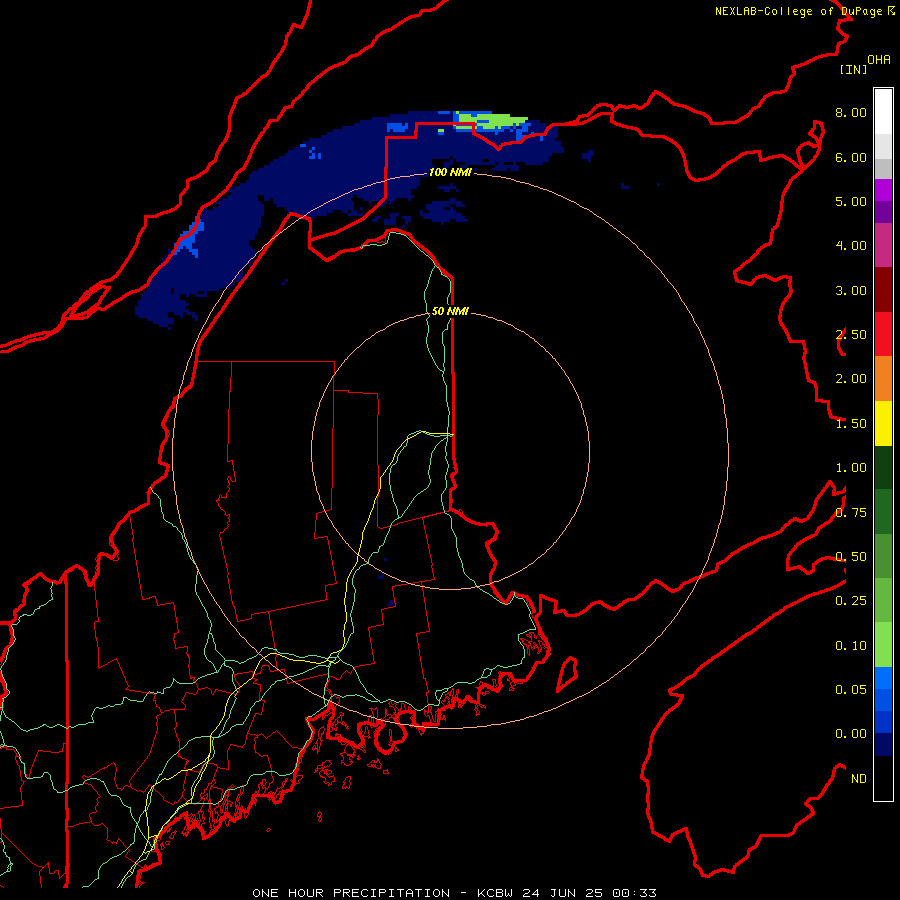This screenshot has width=900, height=900.
Task: Click the light green legend swatch at 0.10
Action: [883, 645]
